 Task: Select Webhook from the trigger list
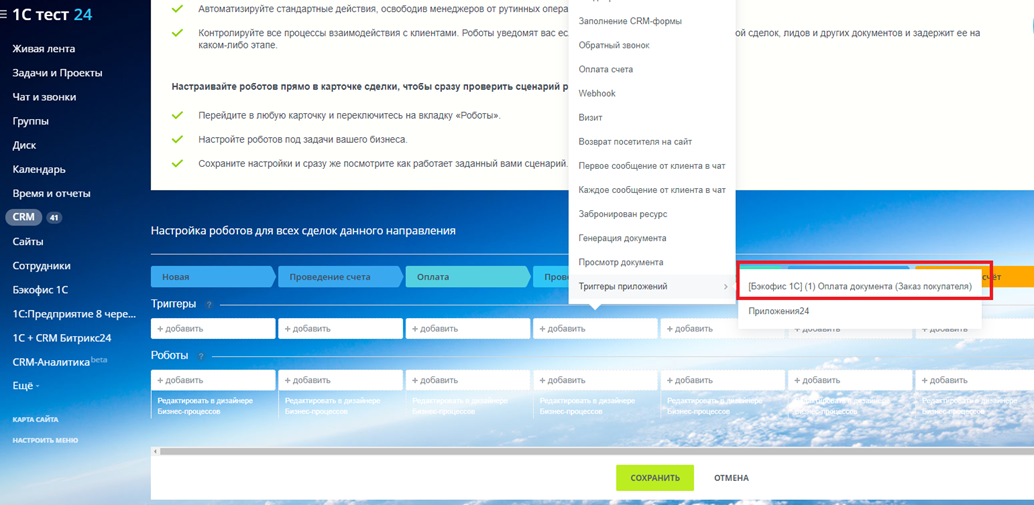[x=597, y=94]
